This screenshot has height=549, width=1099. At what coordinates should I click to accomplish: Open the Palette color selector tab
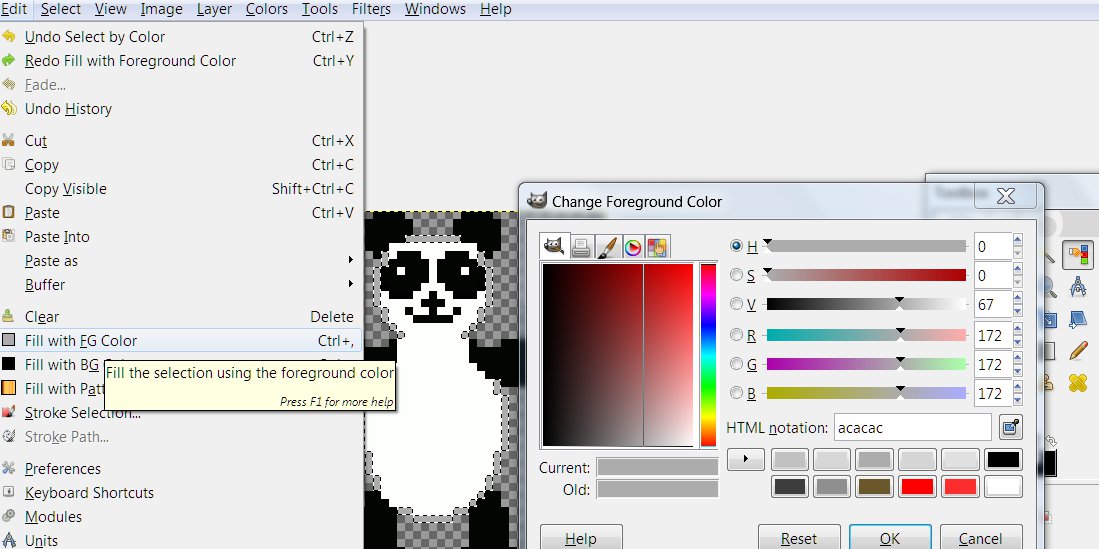pos(657,247)
